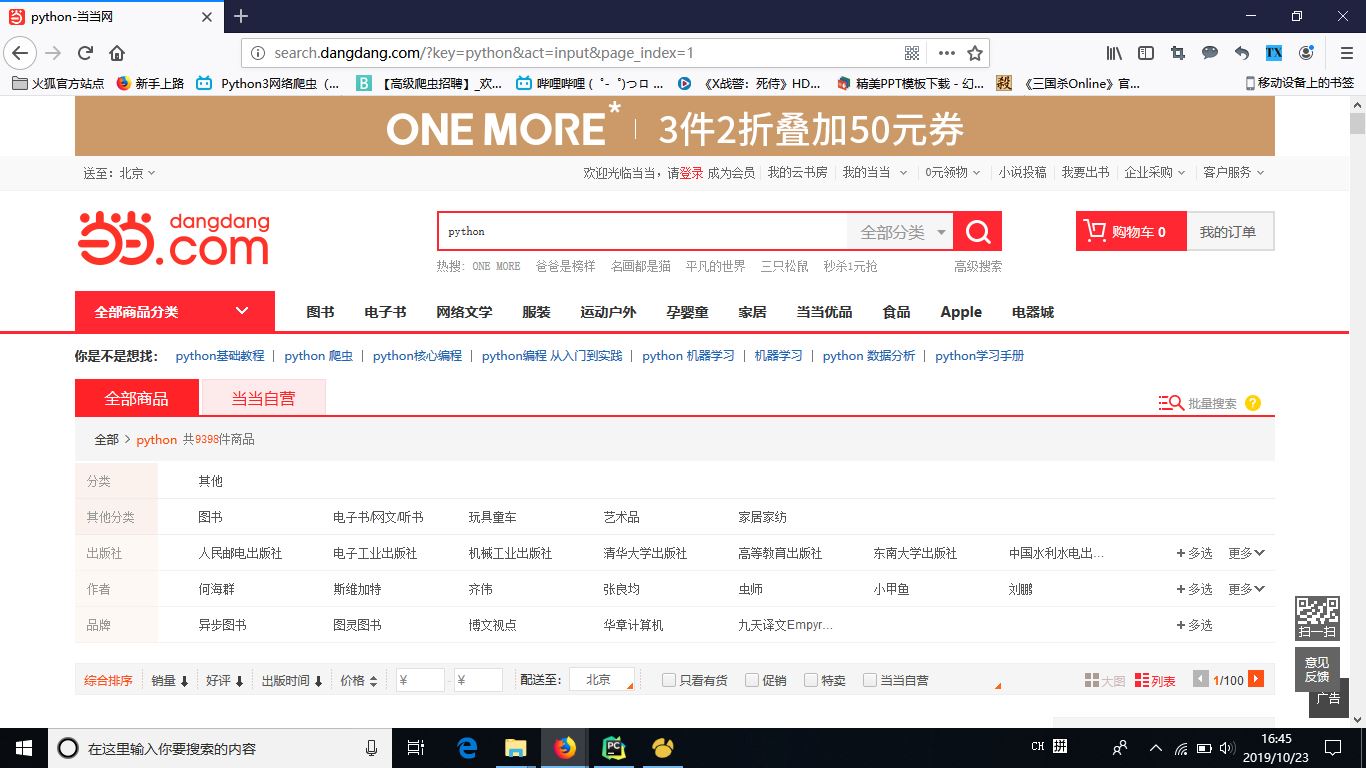
Task: Open 图书 navigation menu
Action: click(x=320, y=312)
